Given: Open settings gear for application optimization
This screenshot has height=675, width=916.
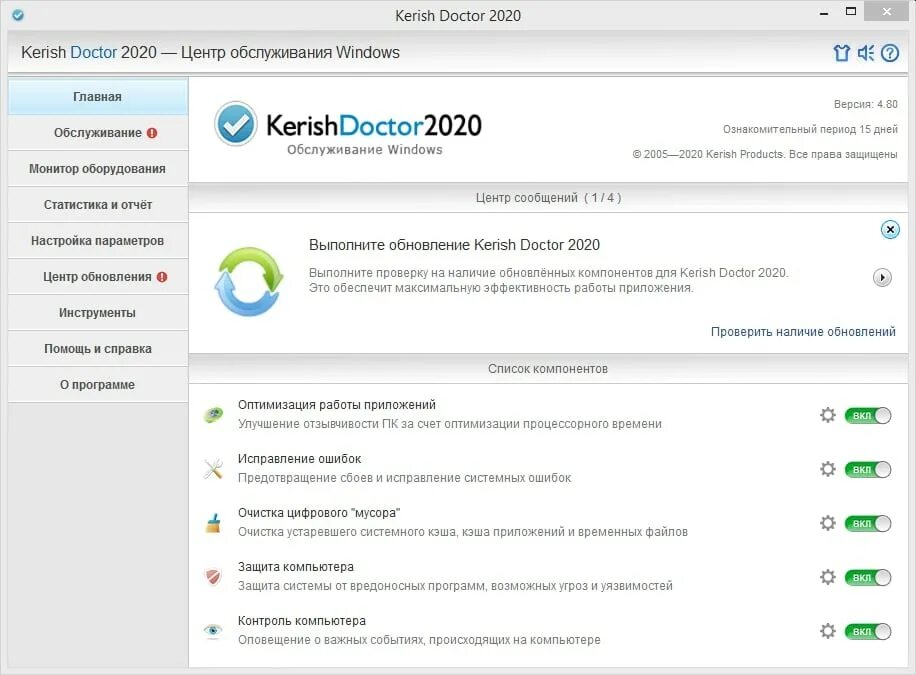Looking at the screenshot, I should (828, 415).
